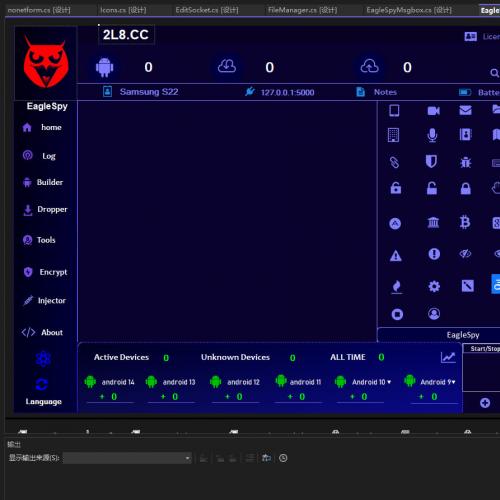The height and width of the screenshot is (500, 500).
Task: Click the crossed-out eye icon
Action: coord(465,254)
